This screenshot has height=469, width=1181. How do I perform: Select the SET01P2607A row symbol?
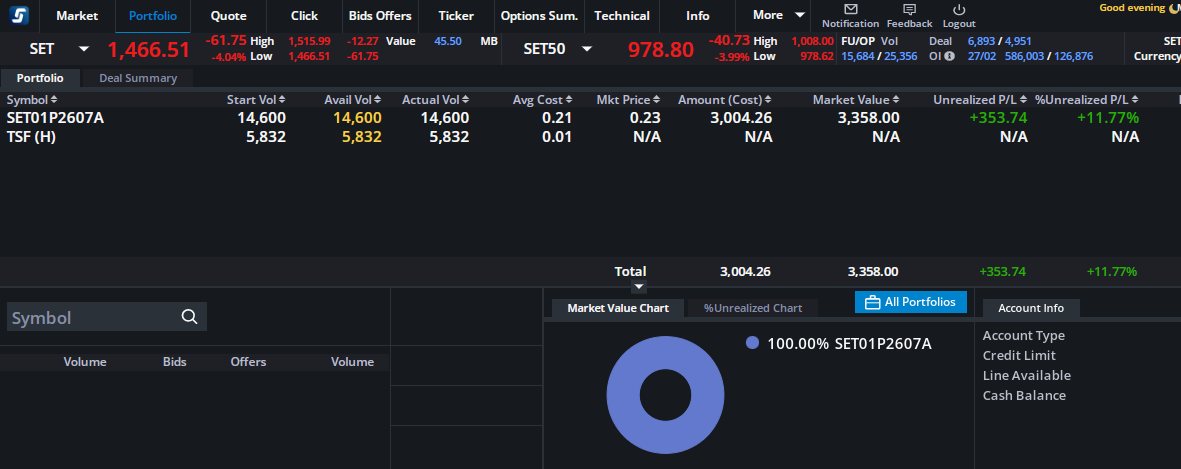click(x=56, y=117)
